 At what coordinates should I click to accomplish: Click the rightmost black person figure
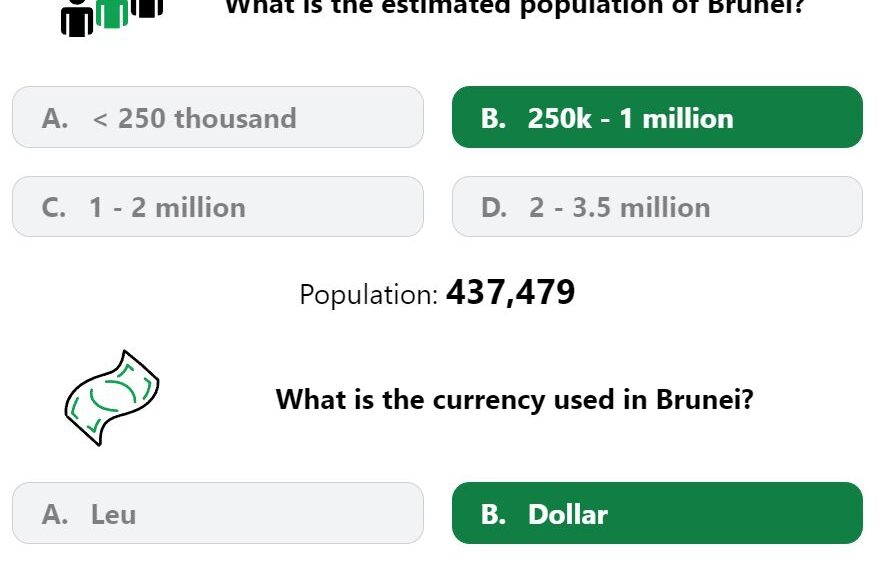pyautogui.click(x=147, y=8)
